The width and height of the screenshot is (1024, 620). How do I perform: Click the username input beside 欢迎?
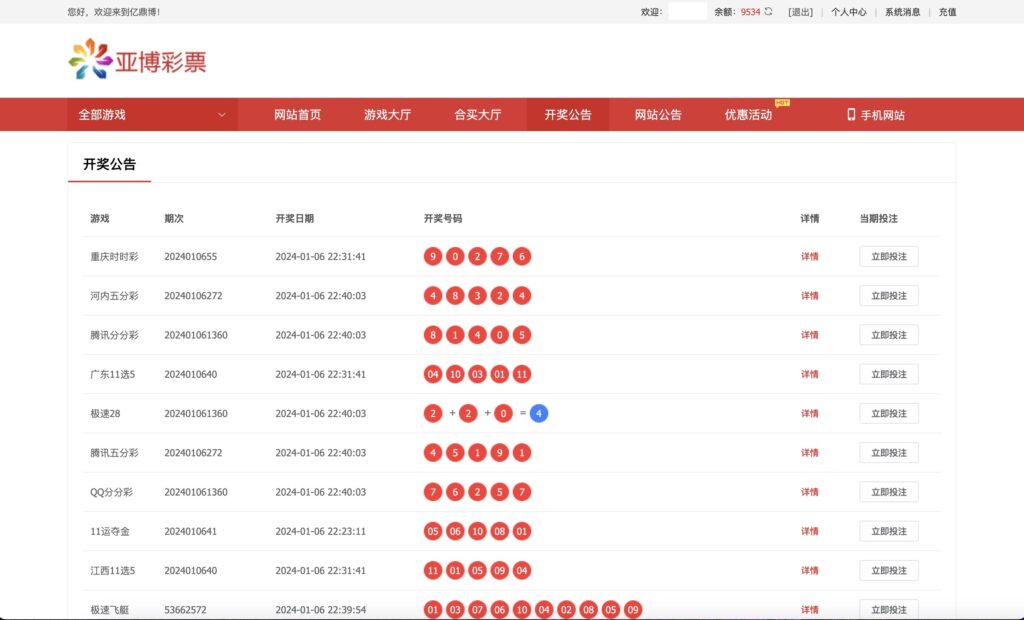point(686,12)
